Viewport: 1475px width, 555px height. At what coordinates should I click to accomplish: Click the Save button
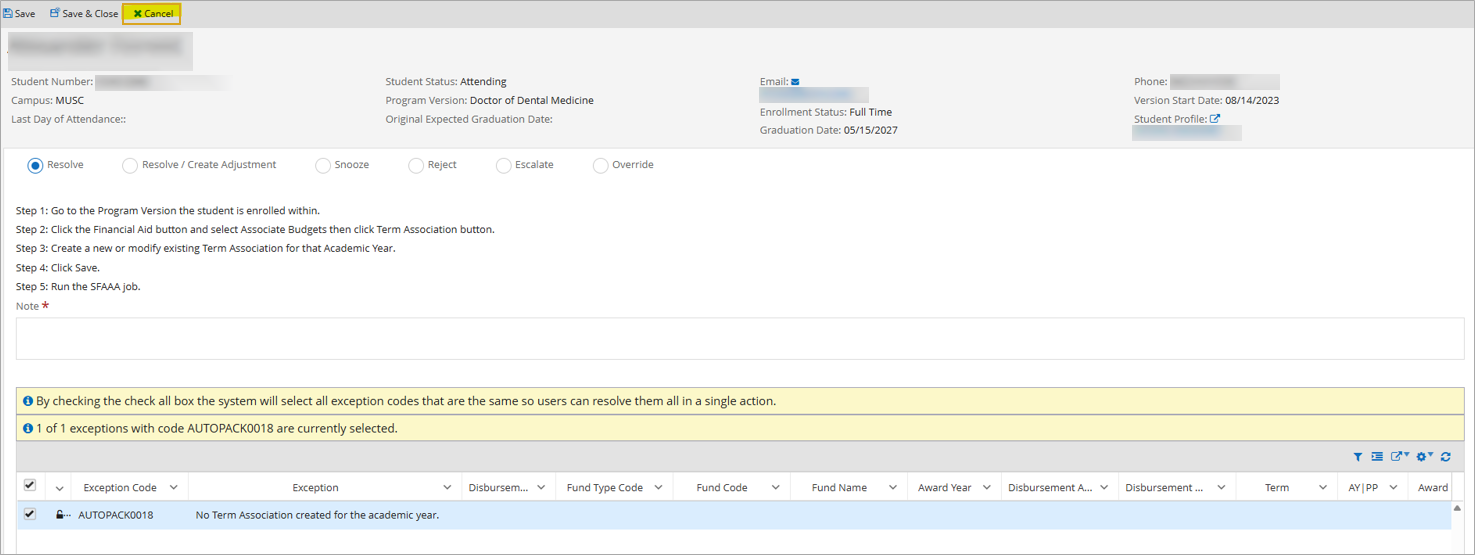[19, 14]
